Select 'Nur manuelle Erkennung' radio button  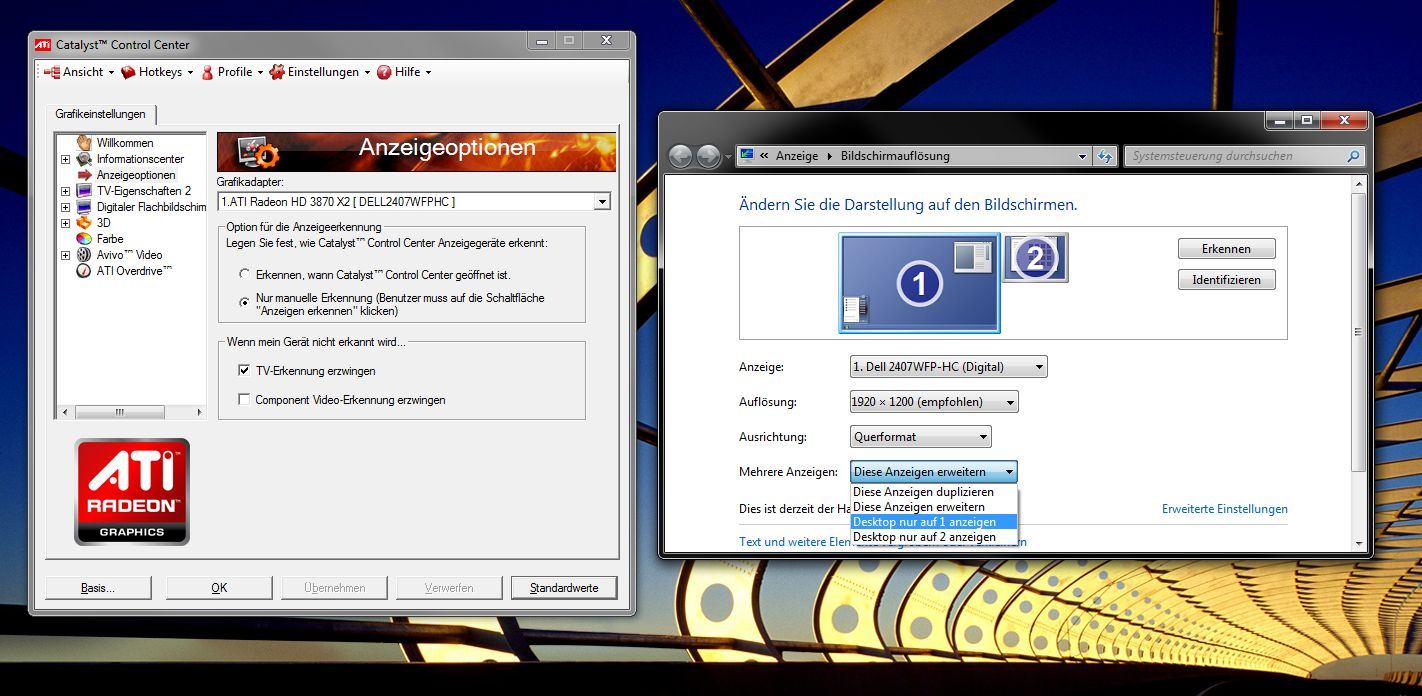(x=245, y=301)
